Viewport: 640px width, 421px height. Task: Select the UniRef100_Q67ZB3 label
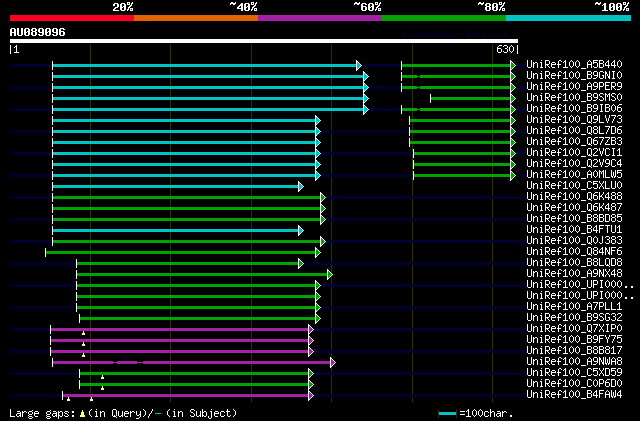tap(574, 141)
